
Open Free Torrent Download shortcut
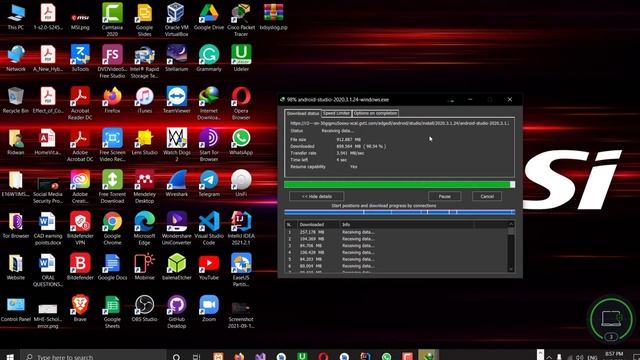click(x=112, y=187)
